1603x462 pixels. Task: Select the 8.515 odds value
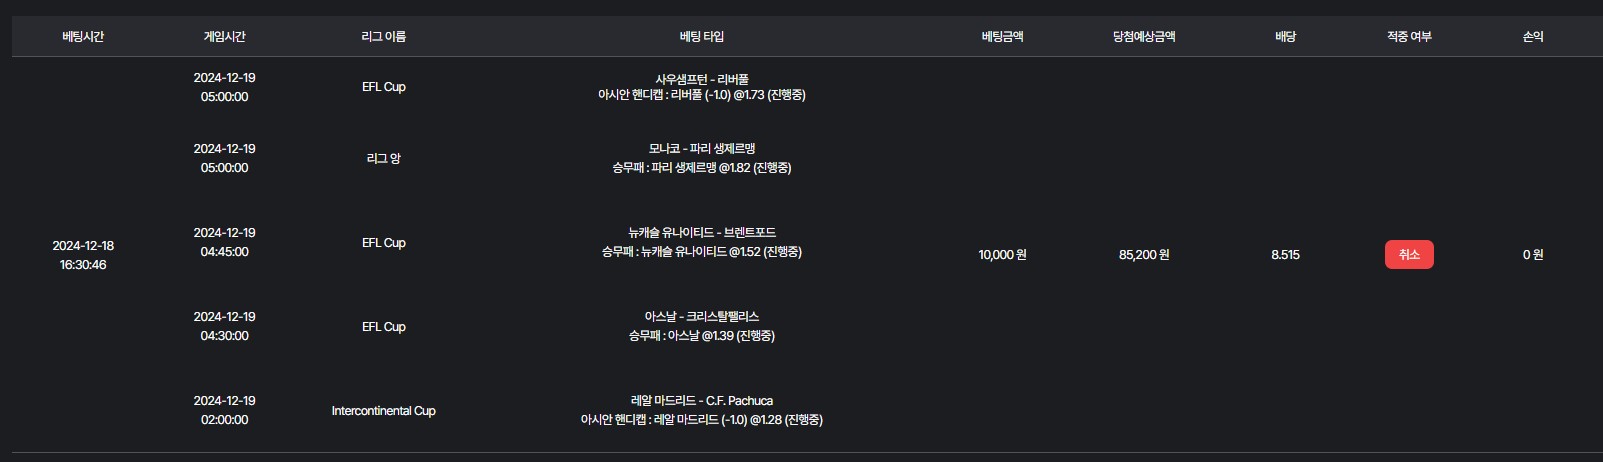pos(1285,255)
